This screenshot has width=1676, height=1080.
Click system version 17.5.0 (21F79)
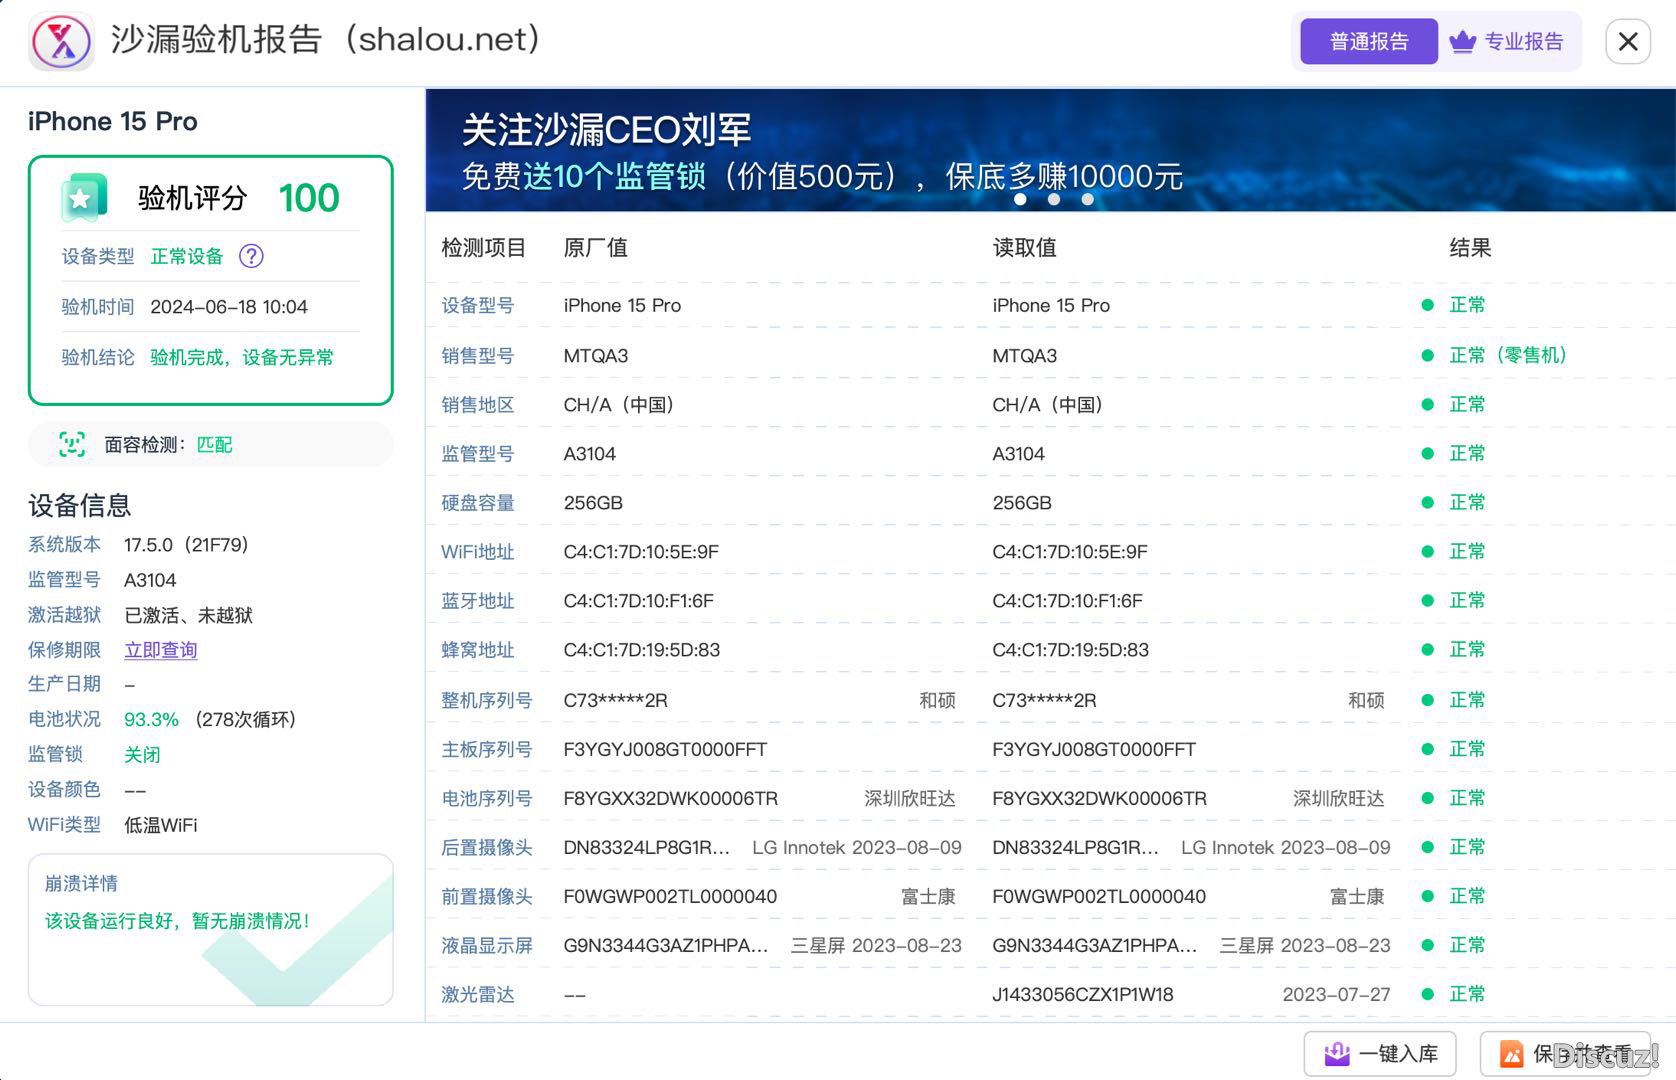point(186,545)
